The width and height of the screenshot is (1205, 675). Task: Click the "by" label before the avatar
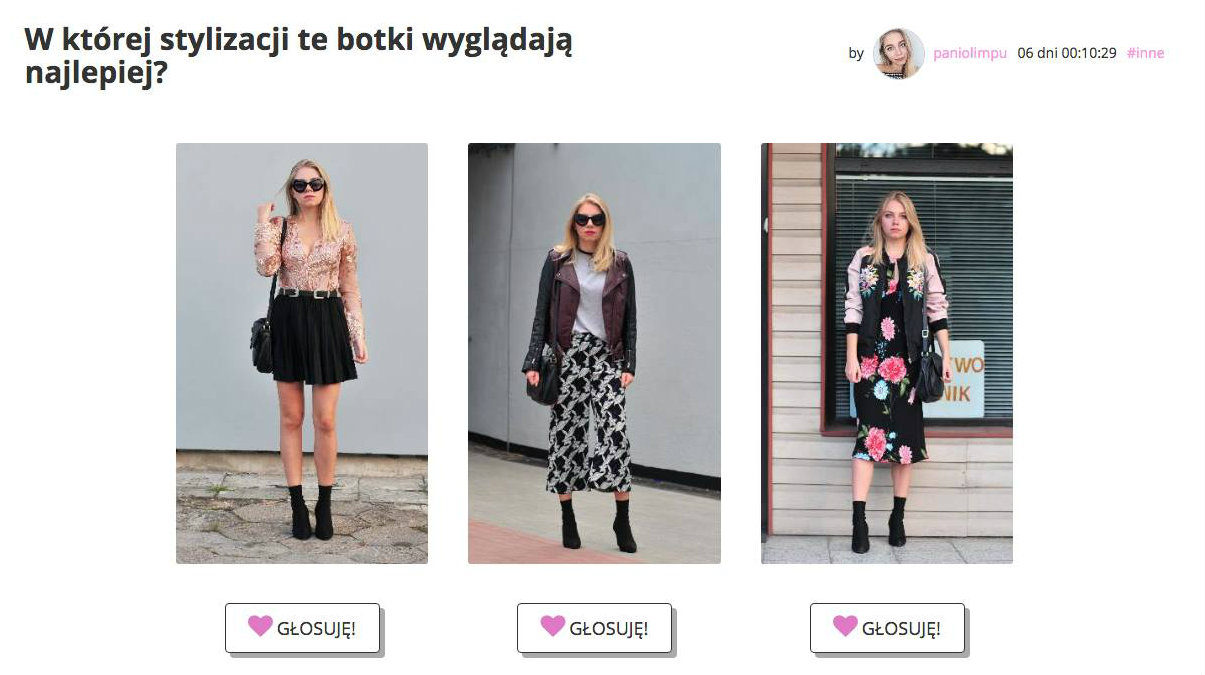(x=856, y=53)
